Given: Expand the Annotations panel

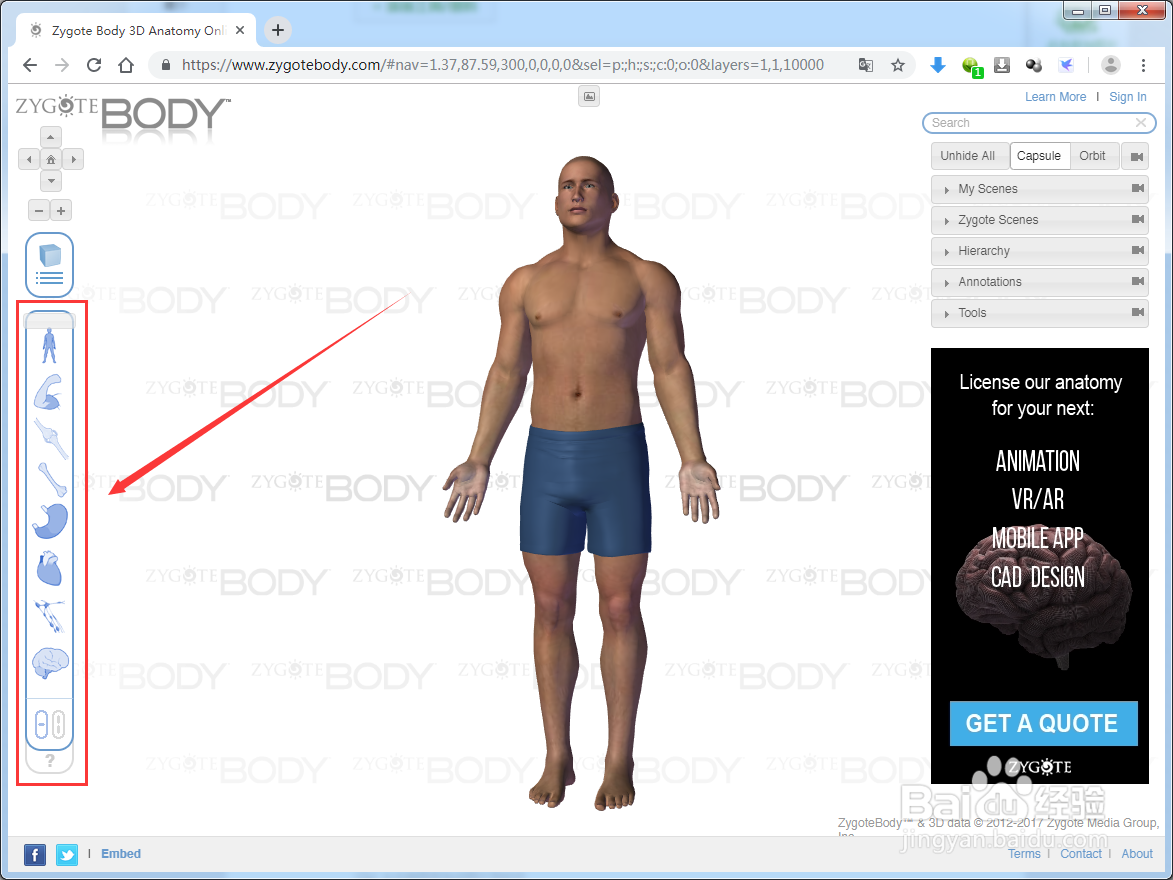Looking at the screenshot, I should (x=1040, y=282).
